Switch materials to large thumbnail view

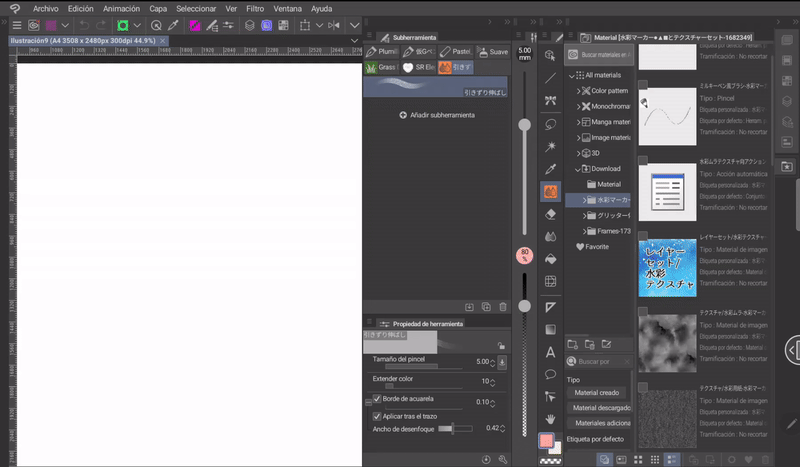coord(638,459)
